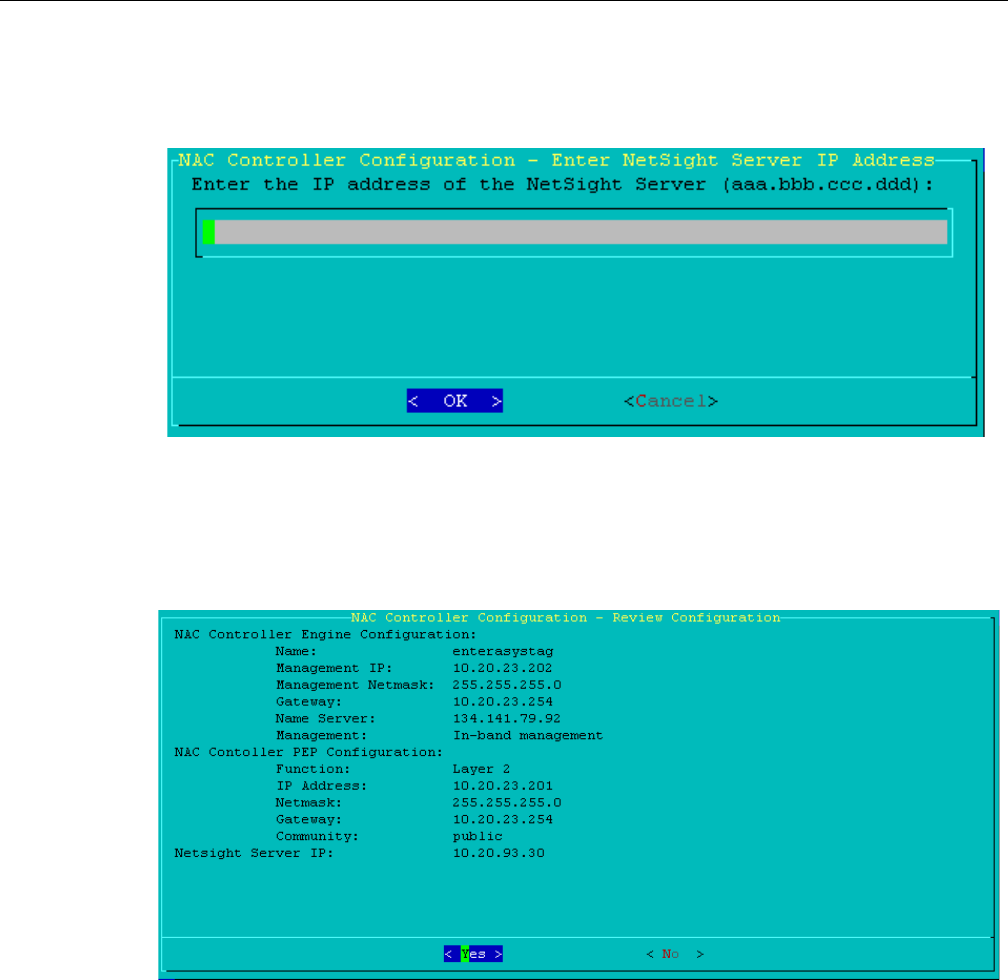Click the 'Community:' label
The image size is (1008, 980).
tap(318, 836)
